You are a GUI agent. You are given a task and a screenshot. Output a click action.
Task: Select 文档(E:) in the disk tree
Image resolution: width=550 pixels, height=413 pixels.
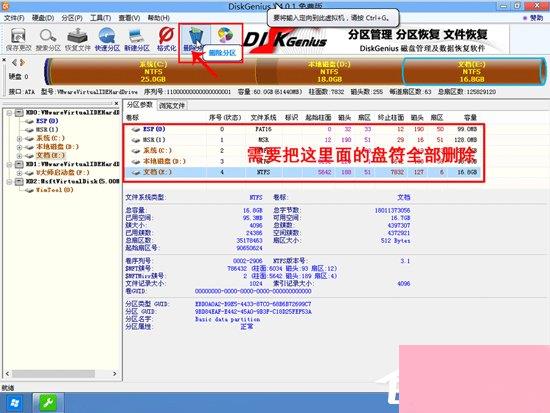tap(51, 155)
